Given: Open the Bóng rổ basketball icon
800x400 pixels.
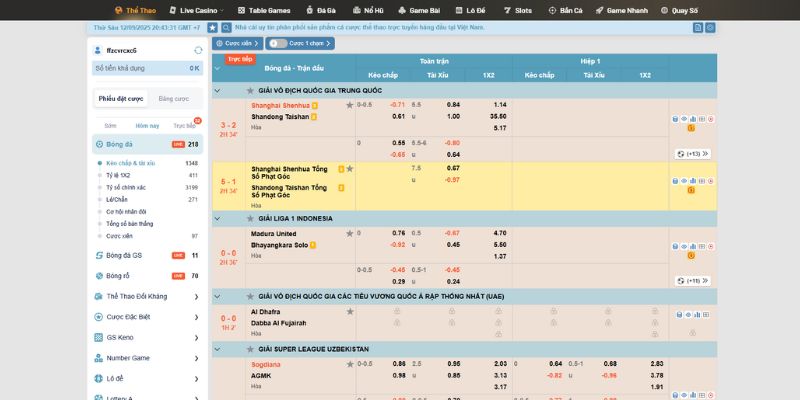Looking at the screenshot, I should pyautogui.click(x=99, y=276).
